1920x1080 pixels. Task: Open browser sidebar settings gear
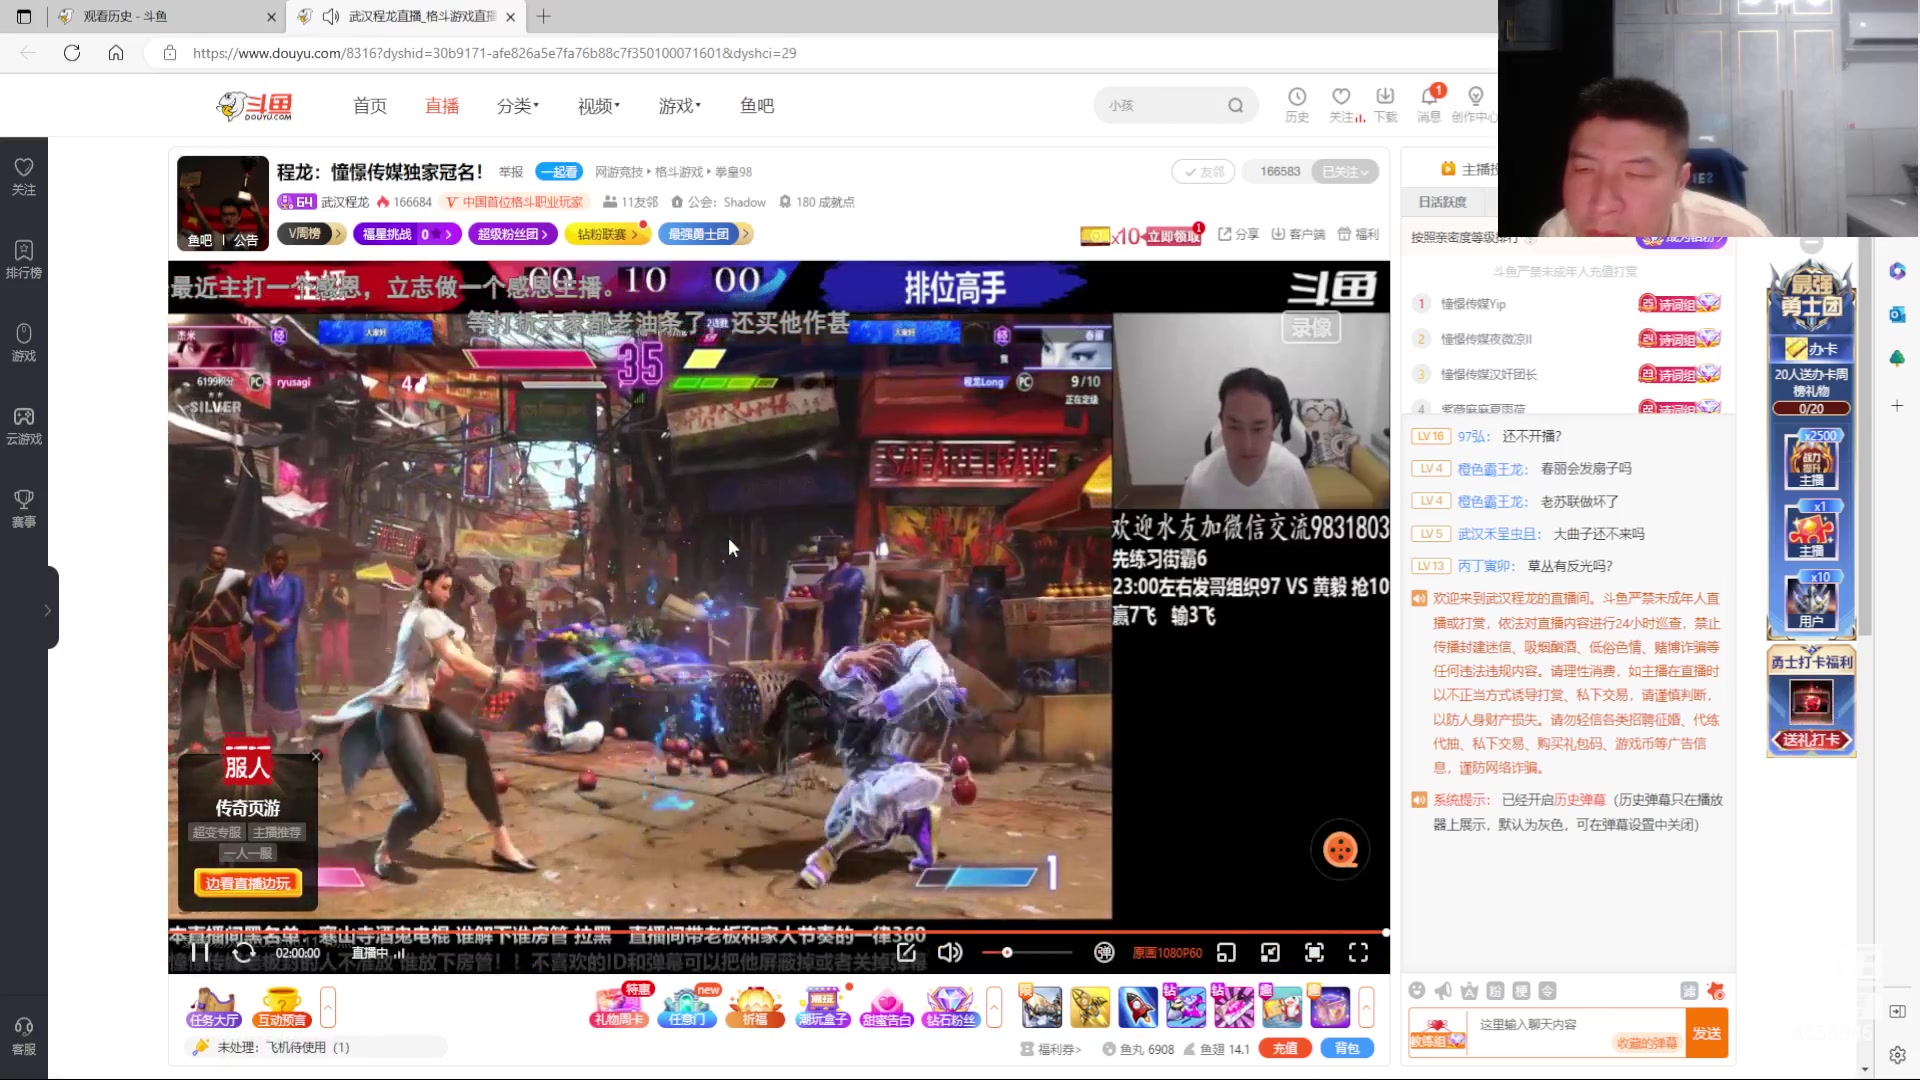1897,1055
